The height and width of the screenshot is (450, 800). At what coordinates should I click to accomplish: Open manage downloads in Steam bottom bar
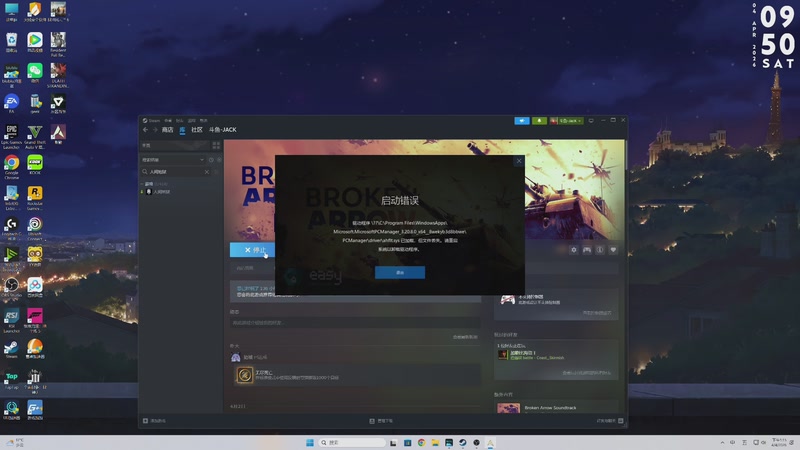(x=381, y=421)
